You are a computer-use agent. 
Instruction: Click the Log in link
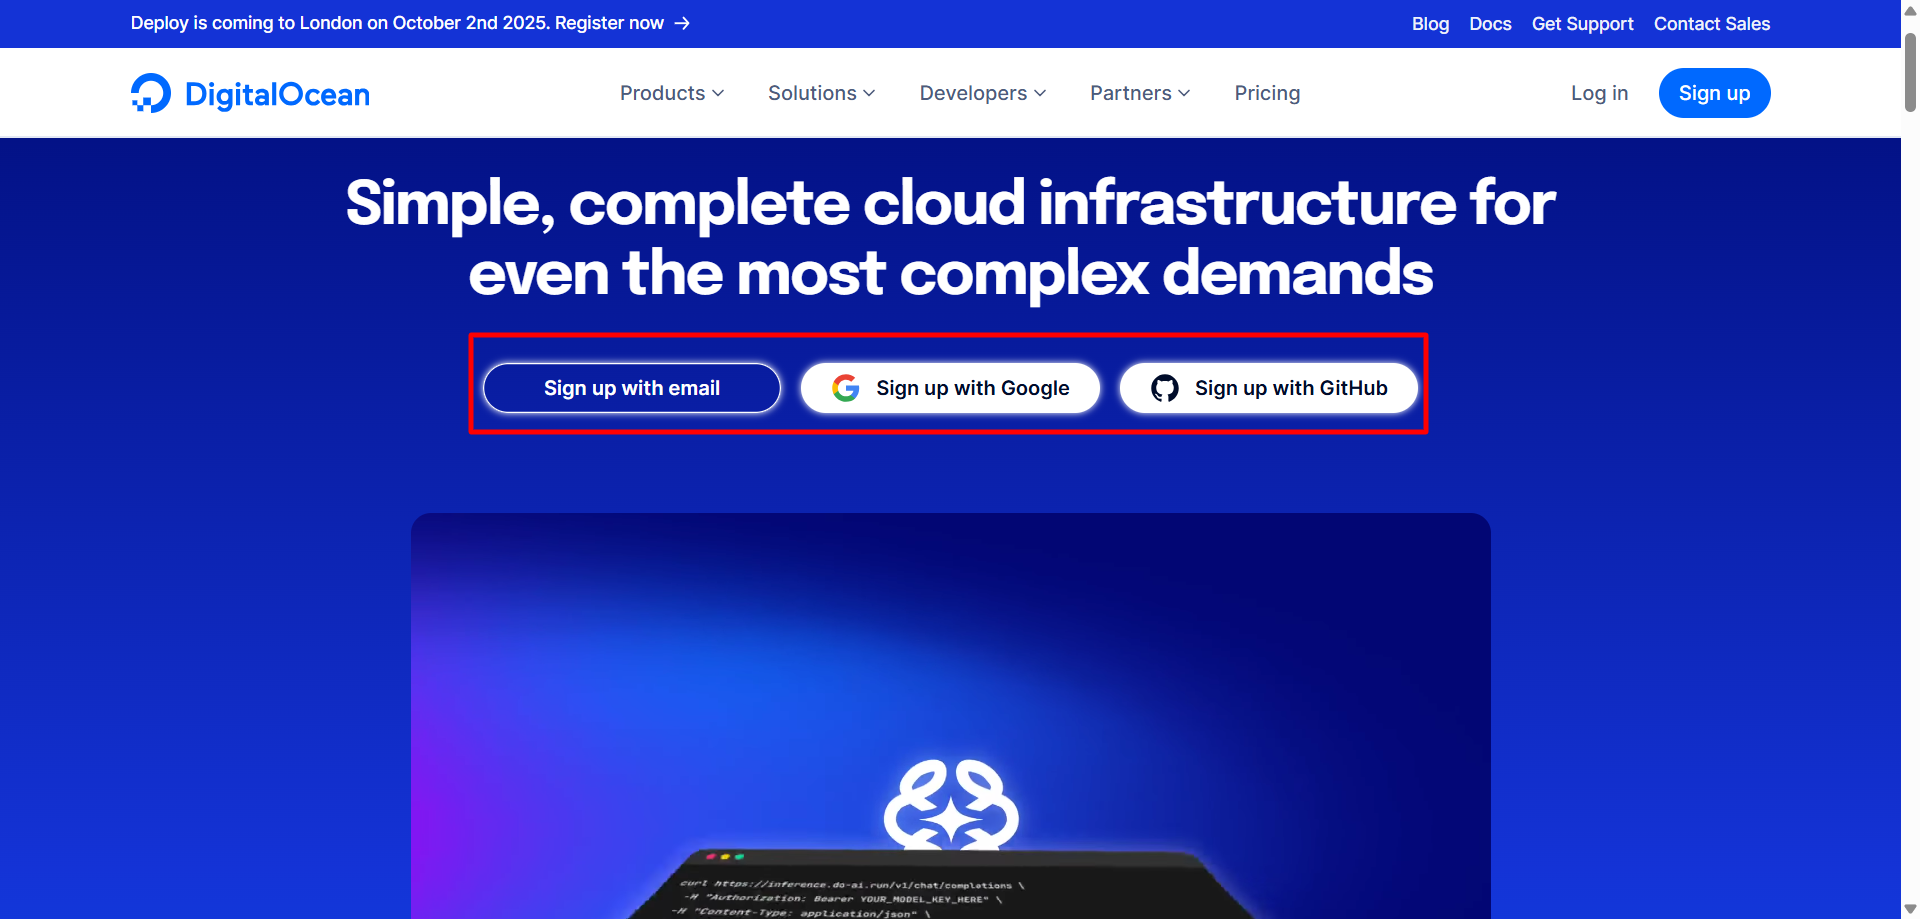(x=1599, y=93)
